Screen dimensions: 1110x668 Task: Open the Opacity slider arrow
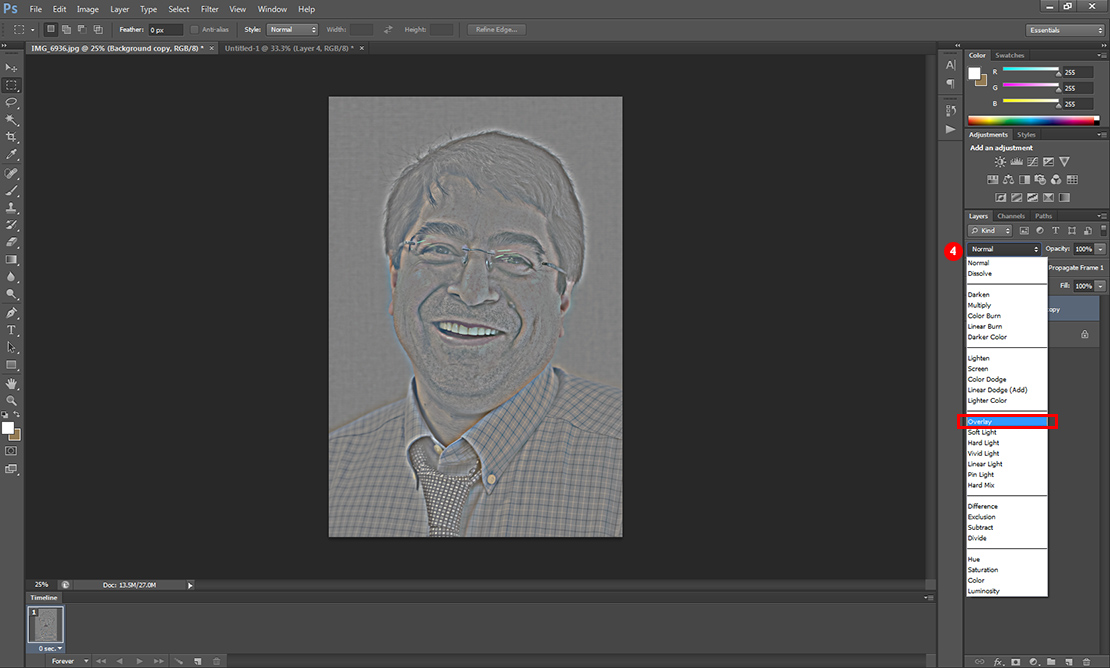(x=1100, y=249)
